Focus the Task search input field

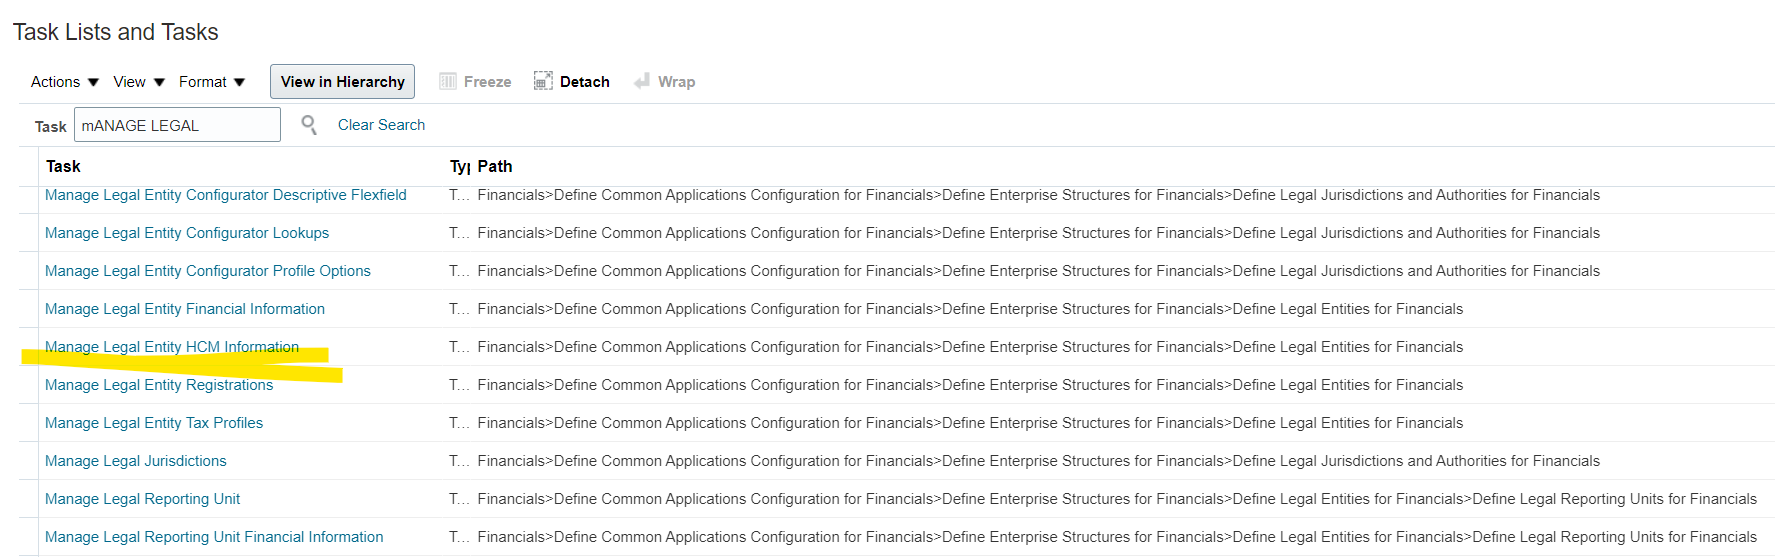(x=177, y=125)
